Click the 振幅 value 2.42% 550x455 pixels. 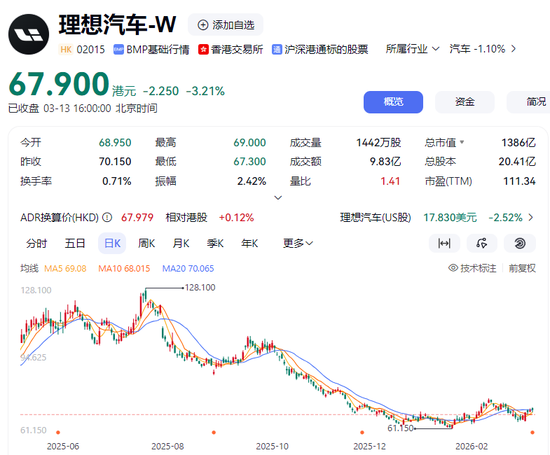coord(251,181)
